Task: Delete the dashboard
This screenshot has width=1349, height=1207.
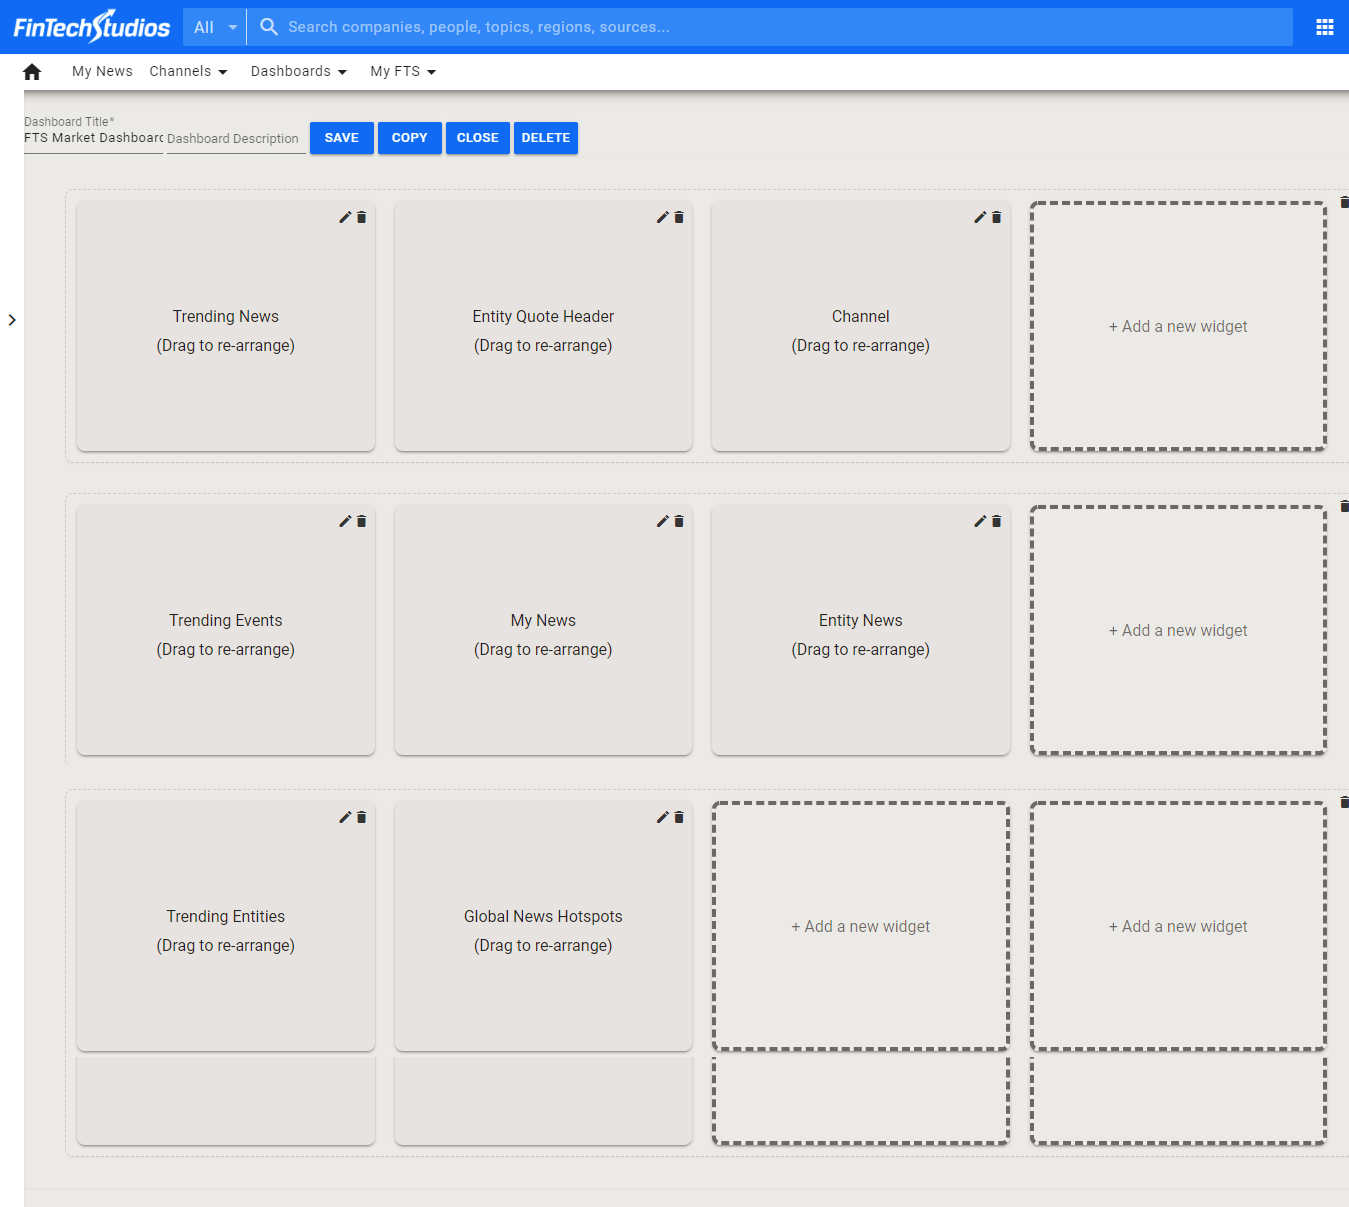Action: [546, 138]
